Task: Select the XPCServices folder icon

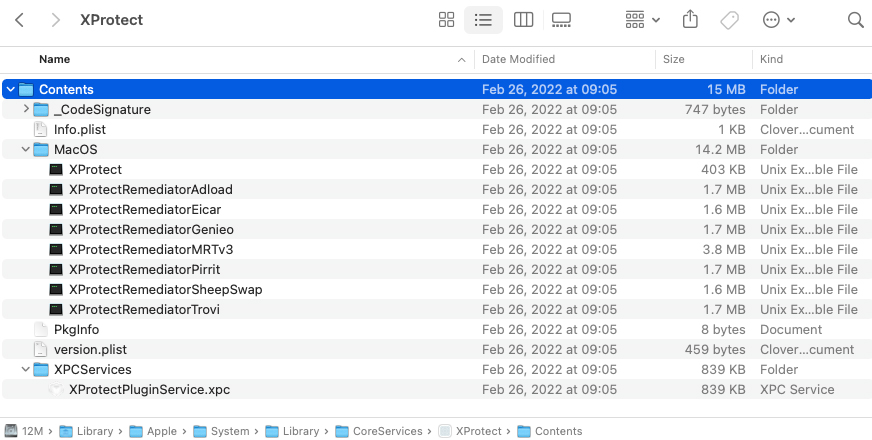Action: [41, 370]
